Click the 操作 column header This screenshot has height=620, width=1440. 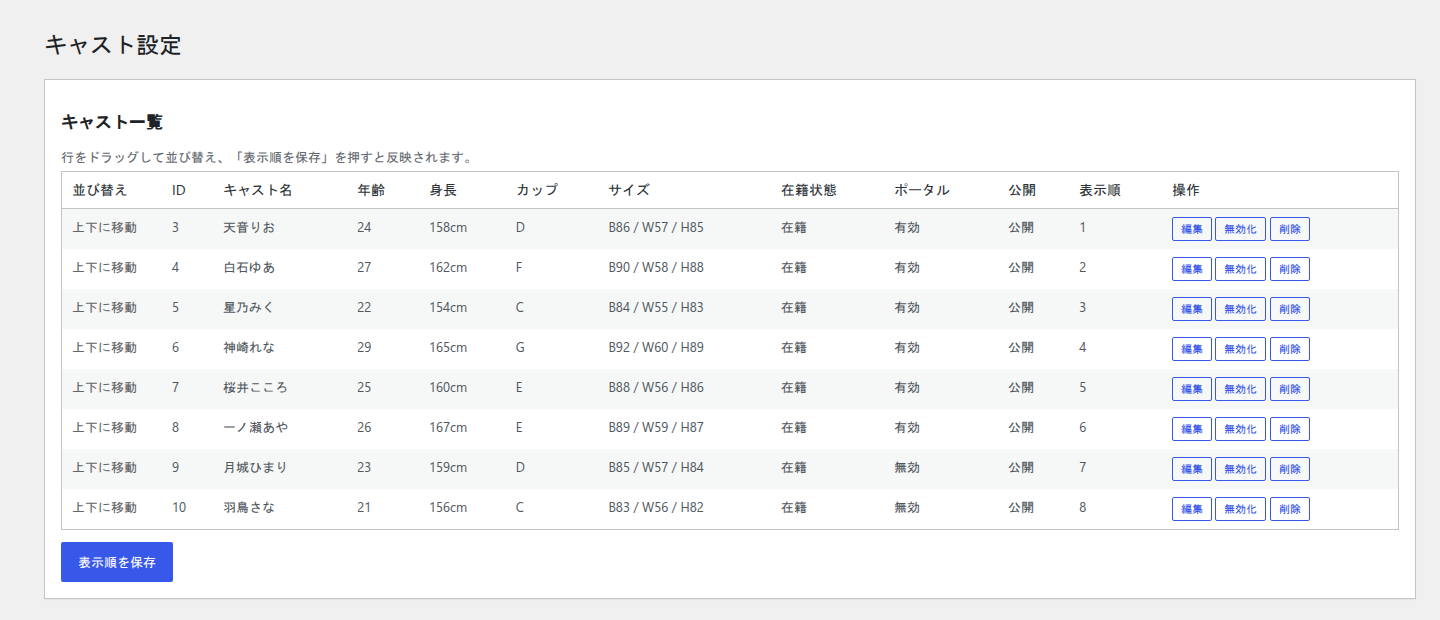1186,190
